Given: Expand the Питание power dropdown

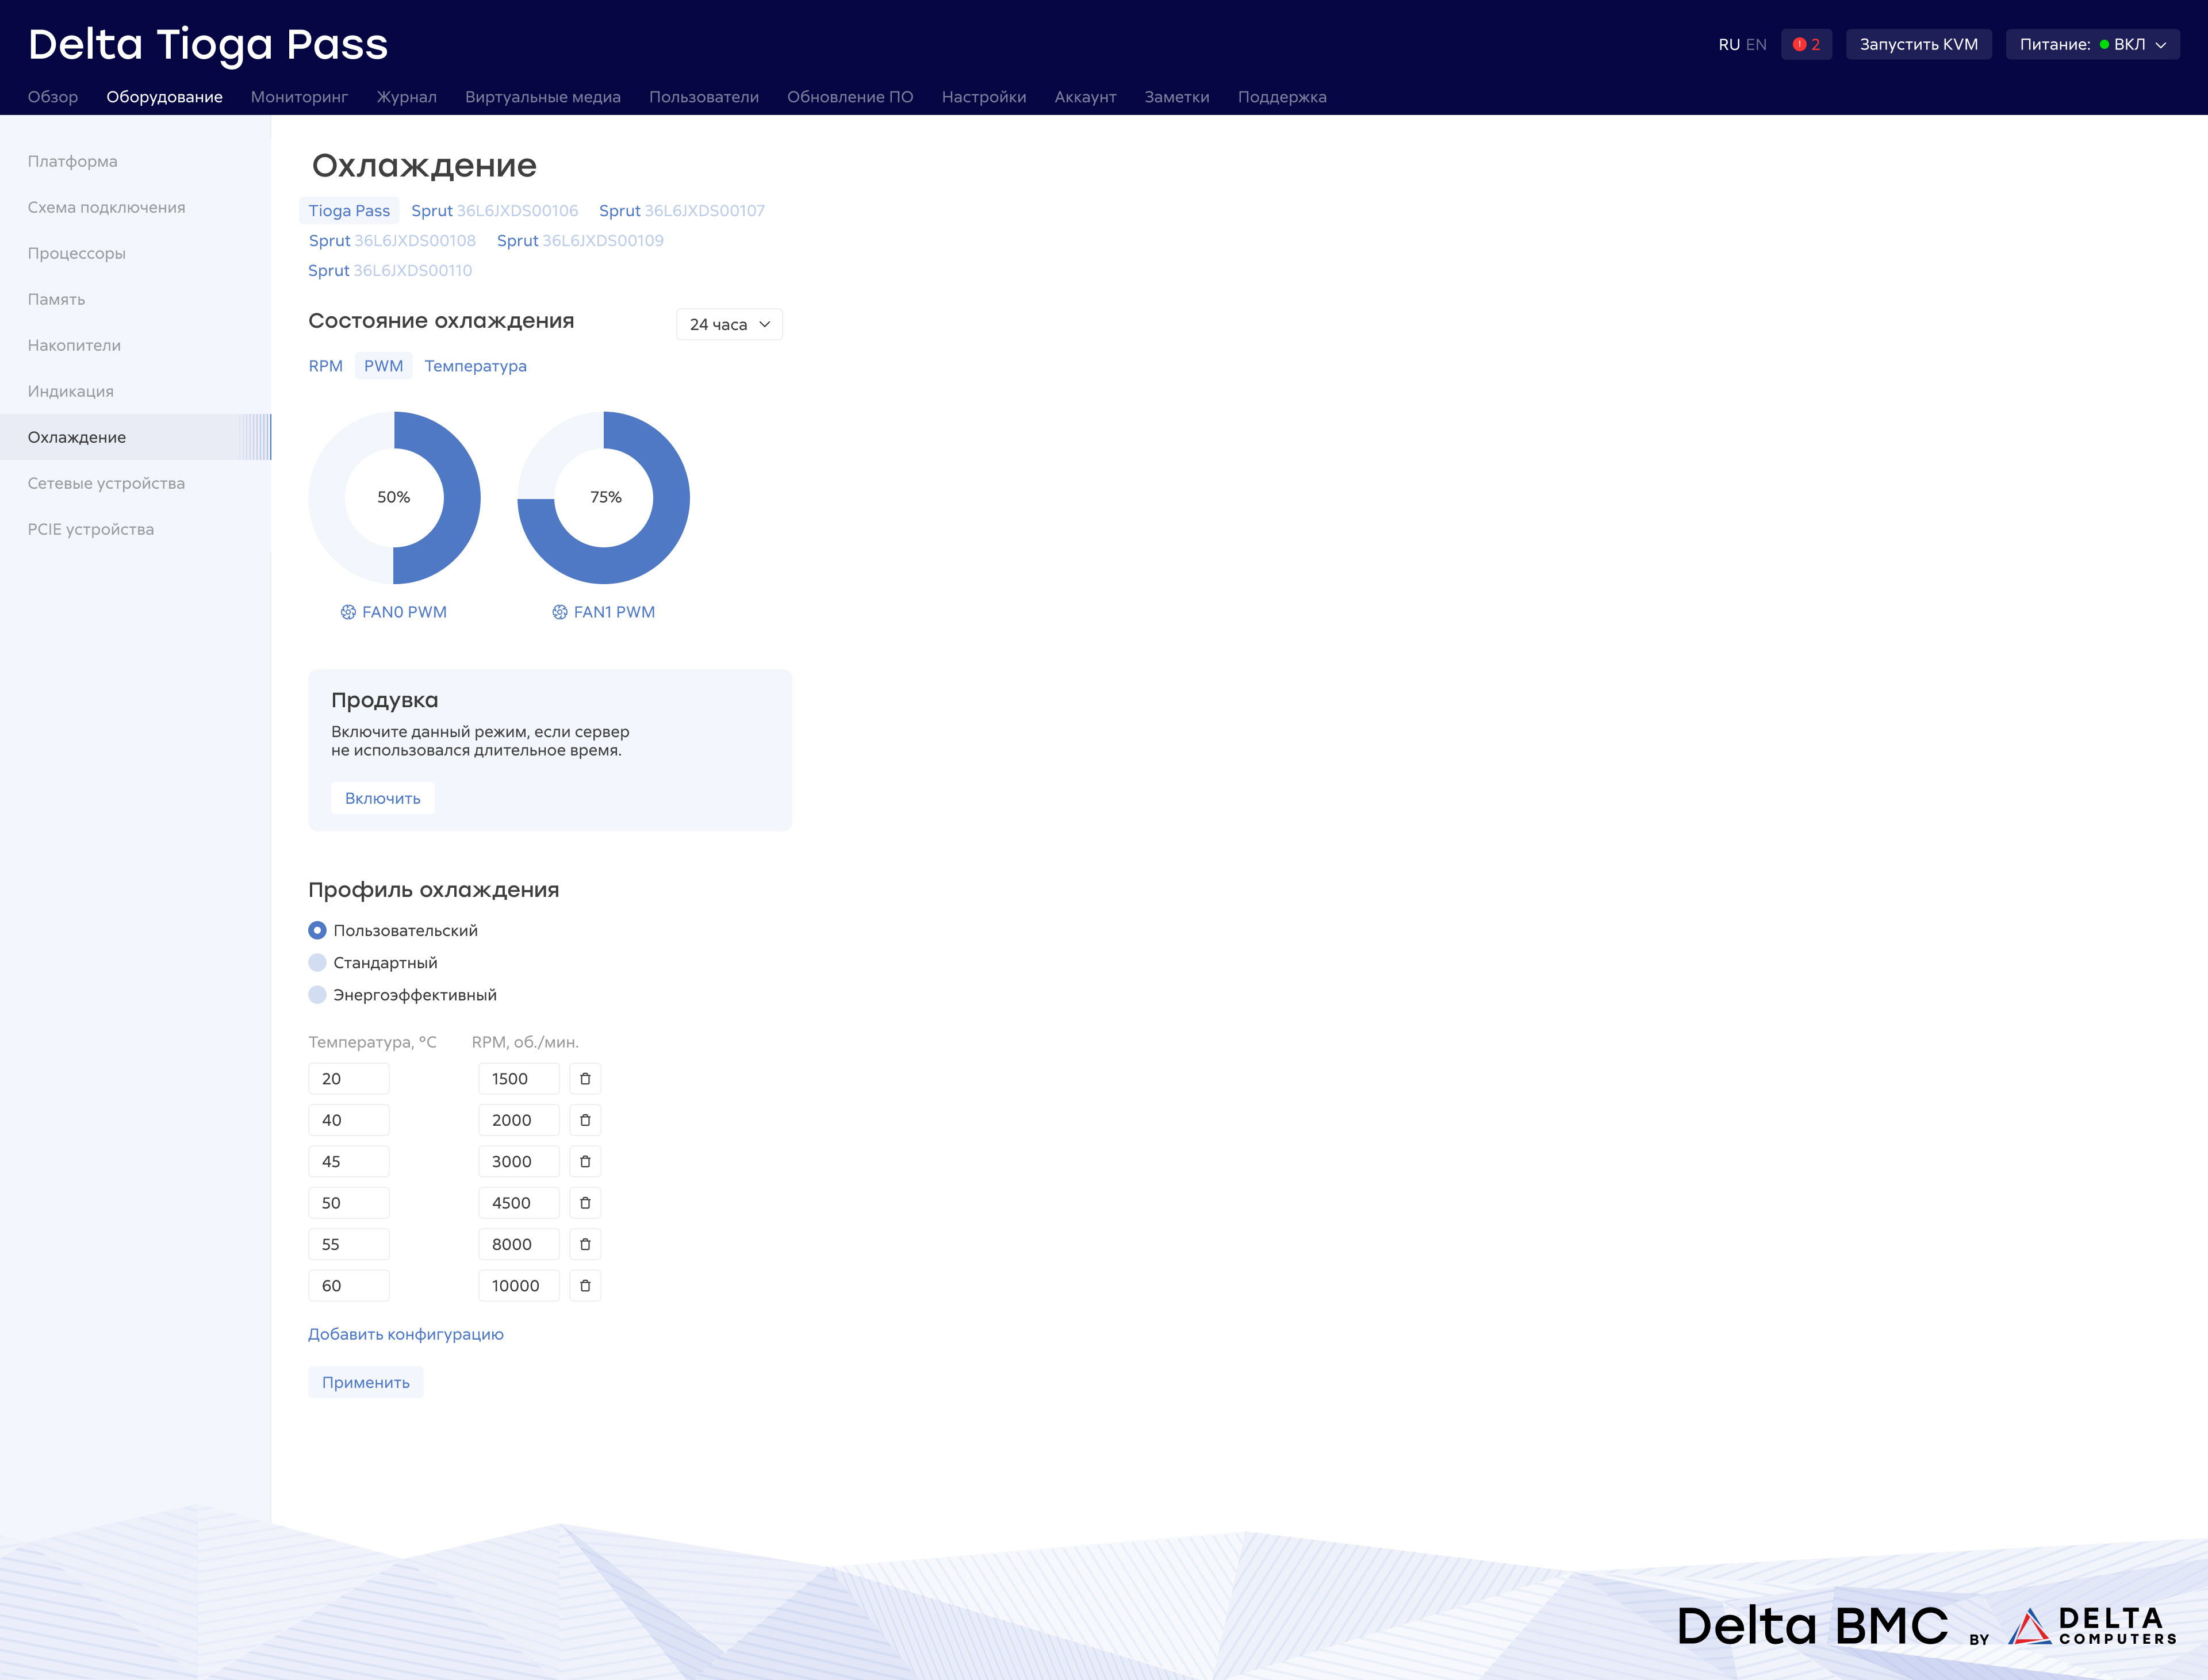Looking at the screenshot, I should pyautogui.click(x=2092, y=44).
